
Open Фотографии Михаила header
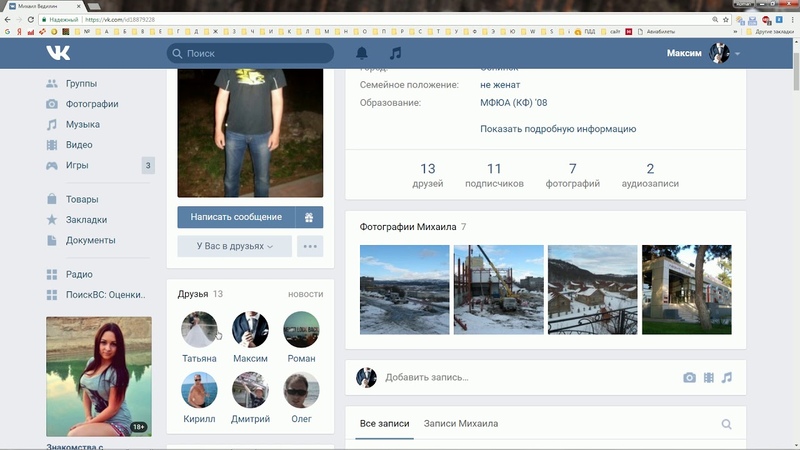413,227
